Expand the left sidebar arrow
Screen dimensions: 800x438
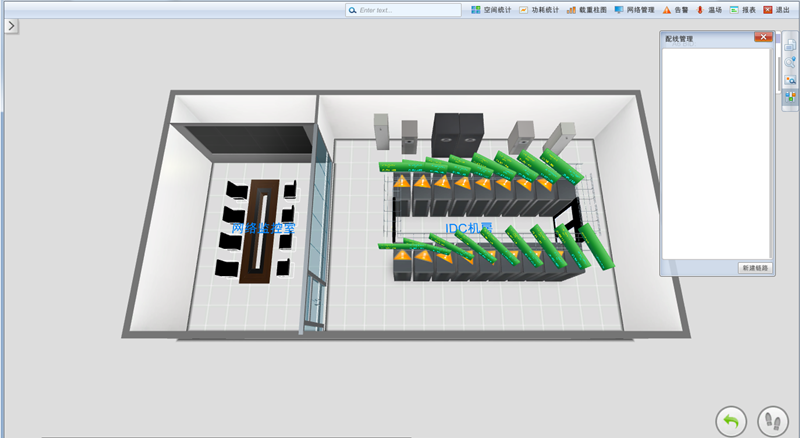click(x=11, y=26)
